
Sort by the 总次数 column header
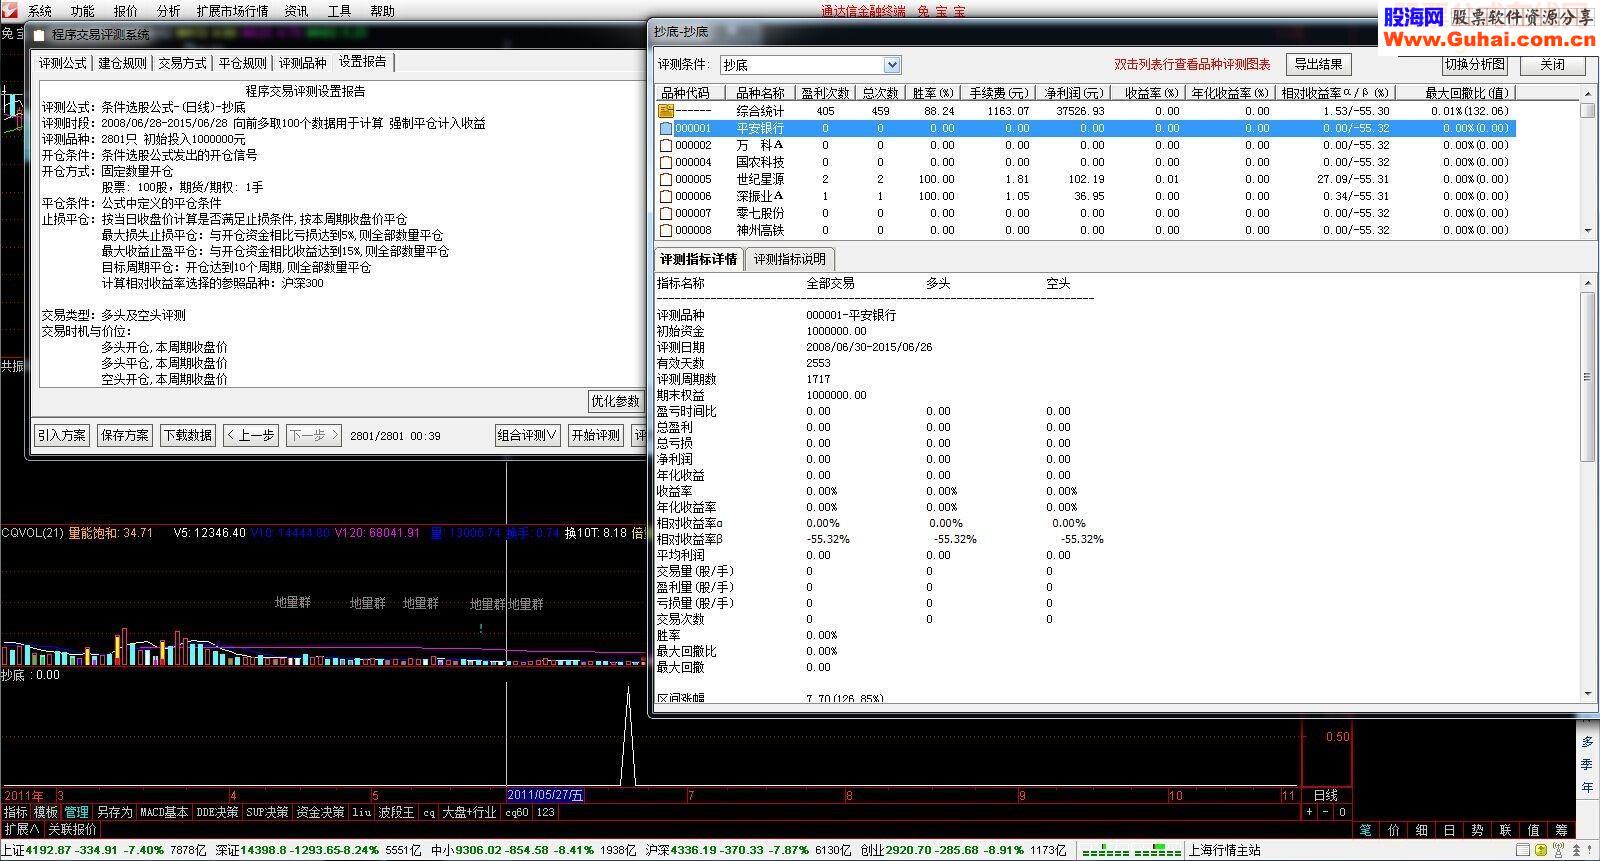click(x=880, y=93)
